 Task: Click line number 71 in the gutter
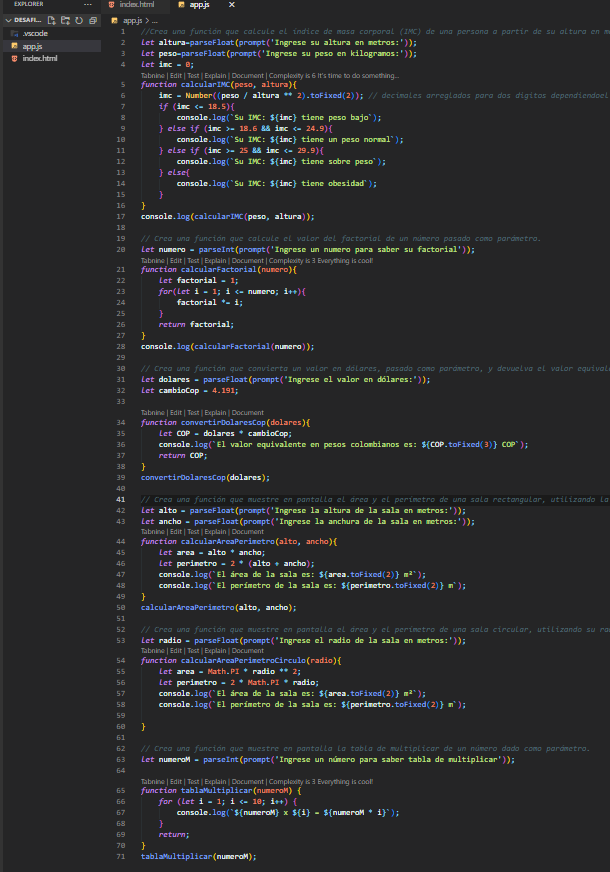point(121,856)
